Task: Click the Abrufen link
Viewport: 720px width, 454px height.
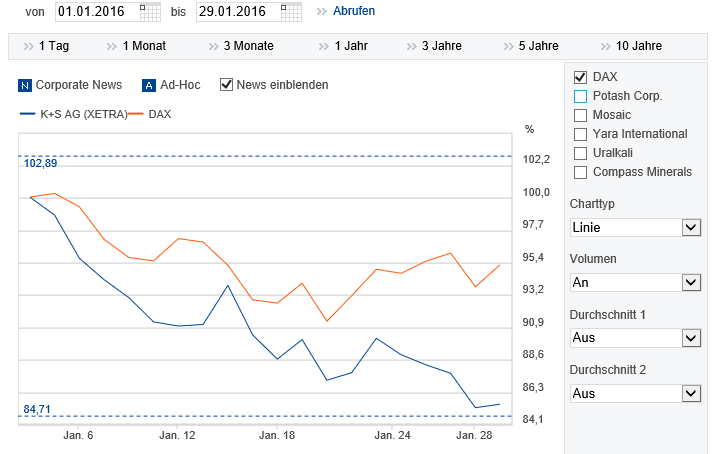Action: click(354, 12)
